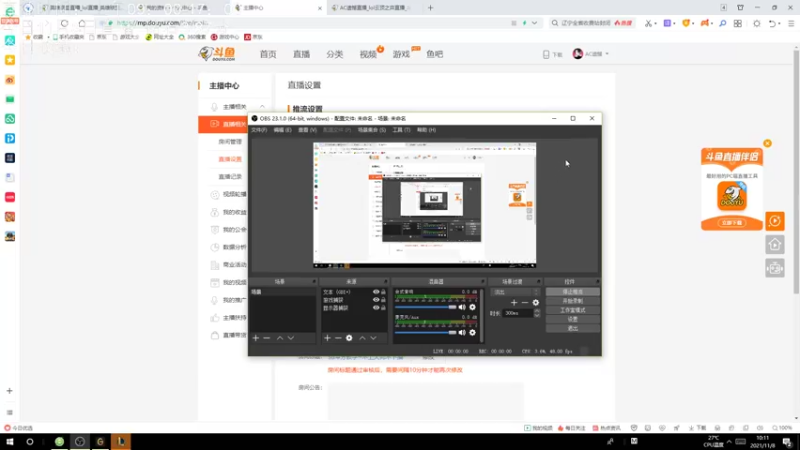Viewport: 800px width, 450px height.
Task: Add a new source with plus icon
Action: [327, 338]
